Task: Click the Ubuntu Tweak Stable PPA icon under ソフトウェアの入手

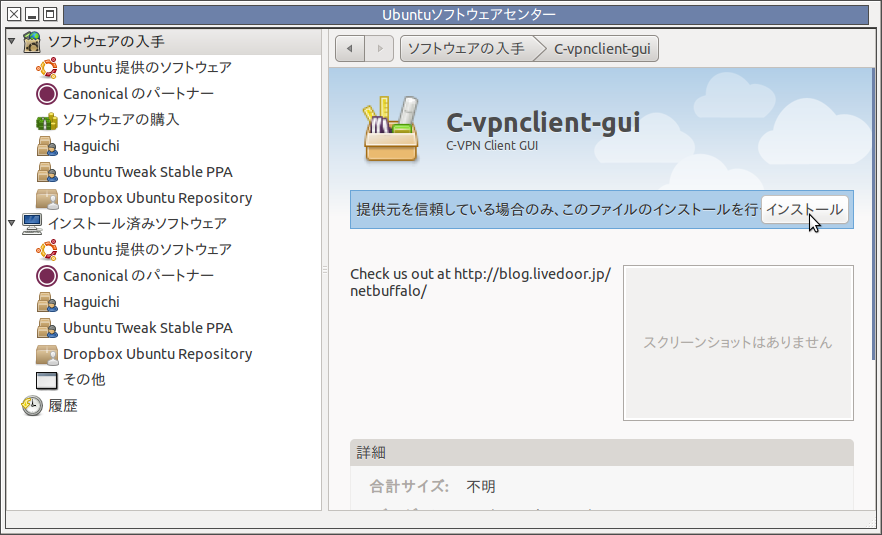Action: 47,172
